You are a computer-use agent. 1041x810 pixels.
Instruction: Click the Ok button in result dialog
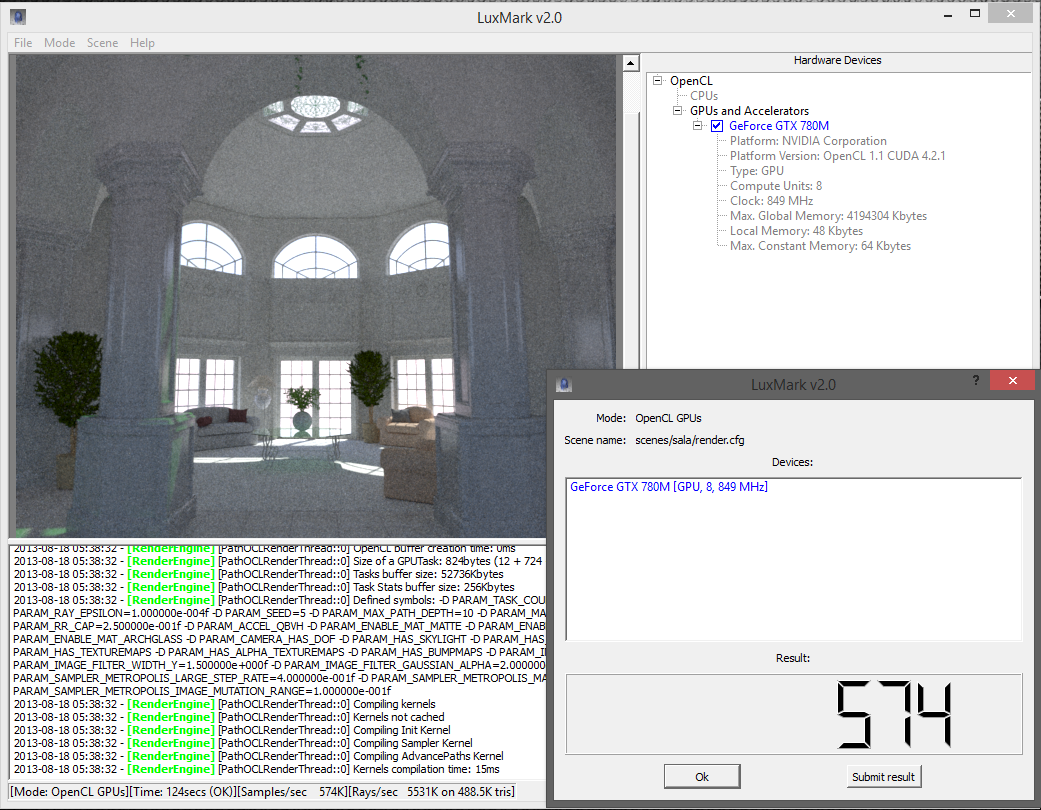[x=702, y=776]
